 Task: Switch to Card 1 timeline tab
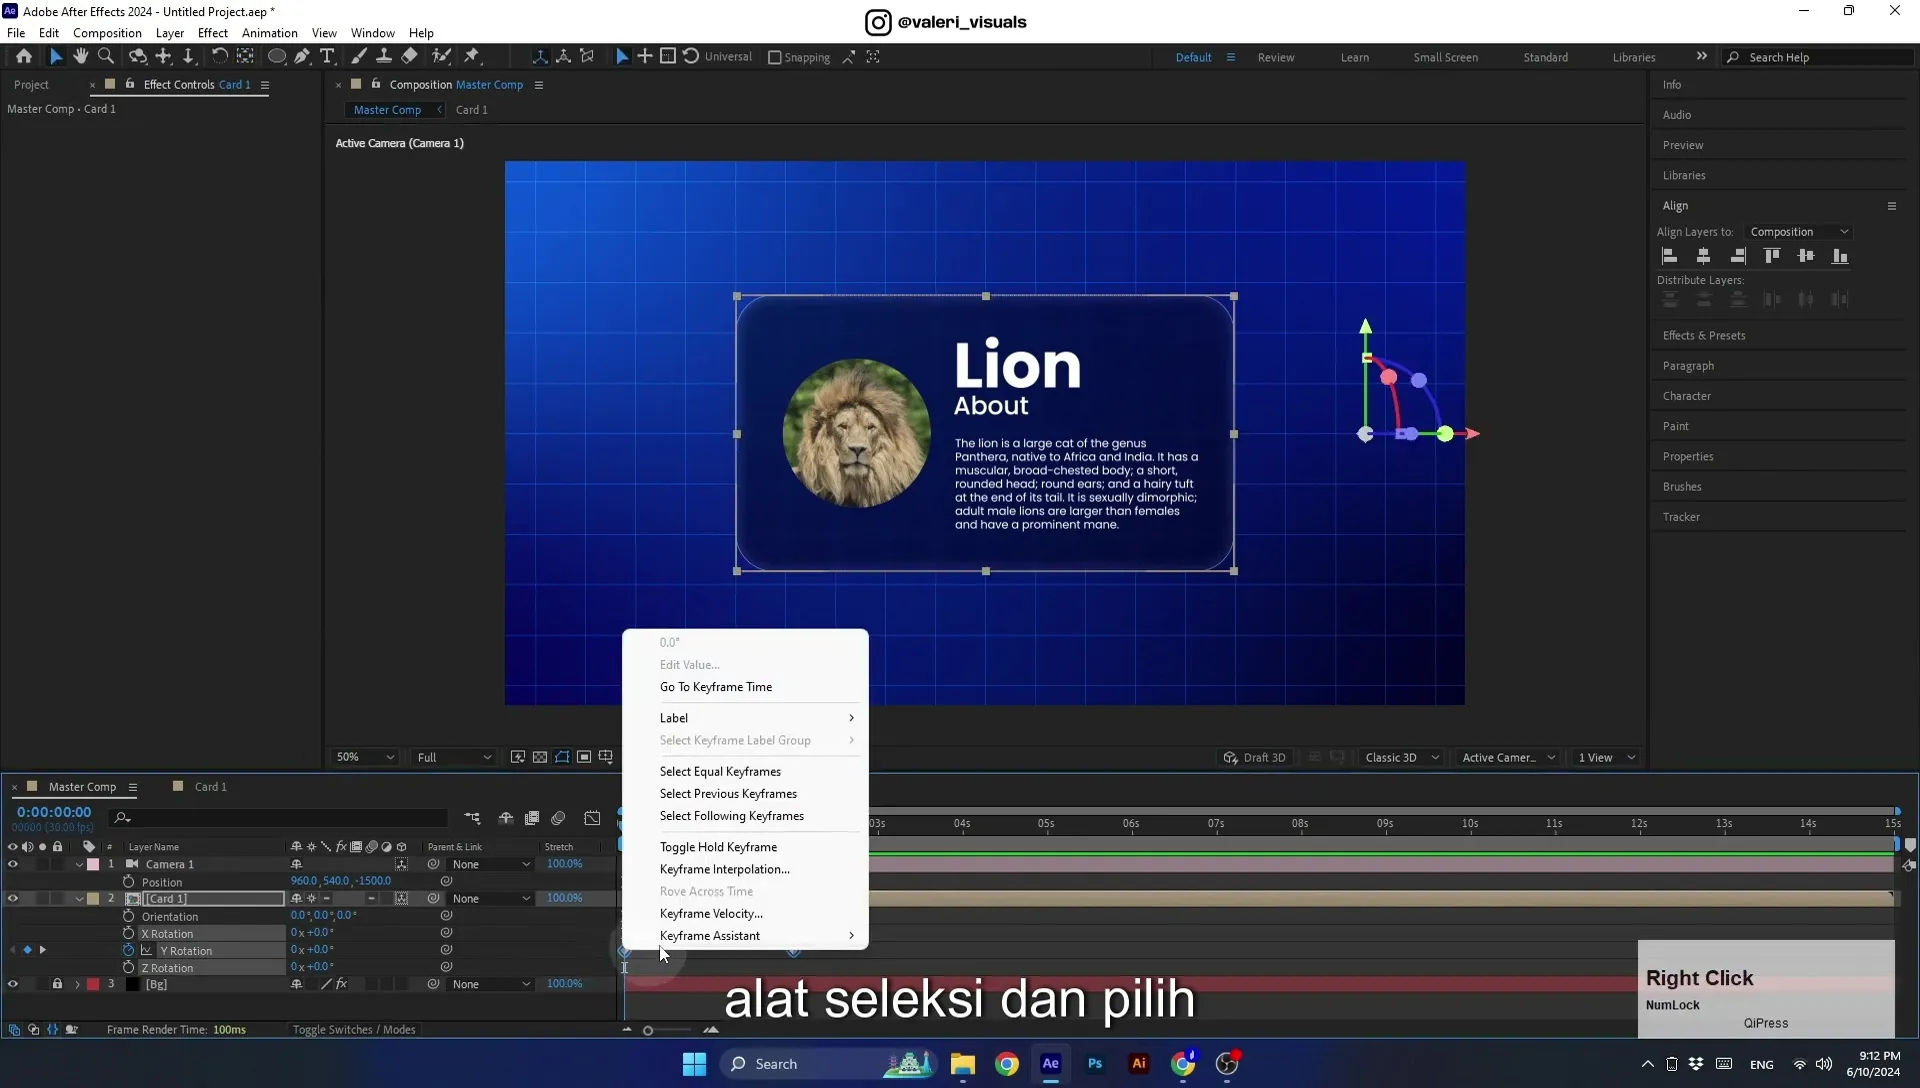coord(210,787)
